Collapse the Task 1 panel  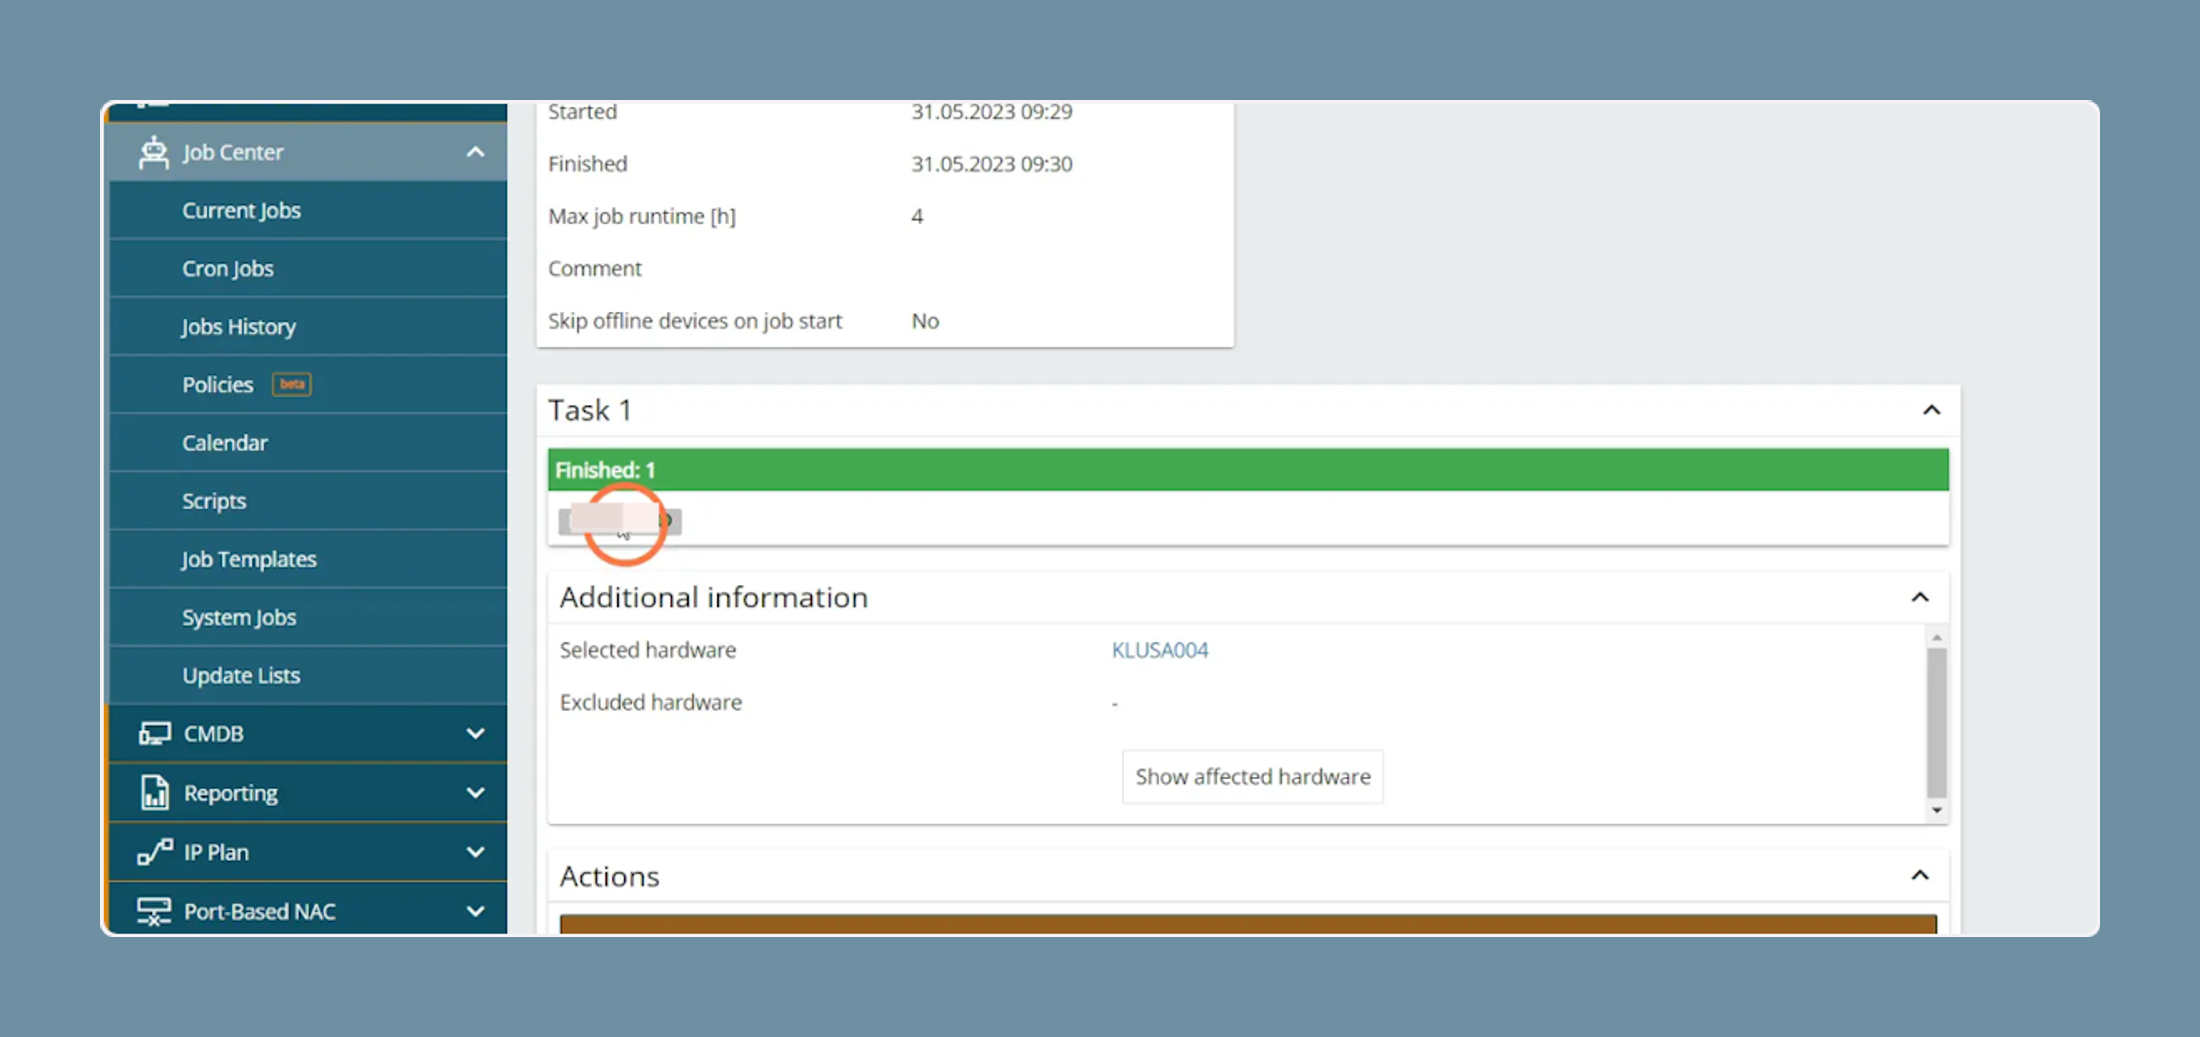[x=1931, y=410]
